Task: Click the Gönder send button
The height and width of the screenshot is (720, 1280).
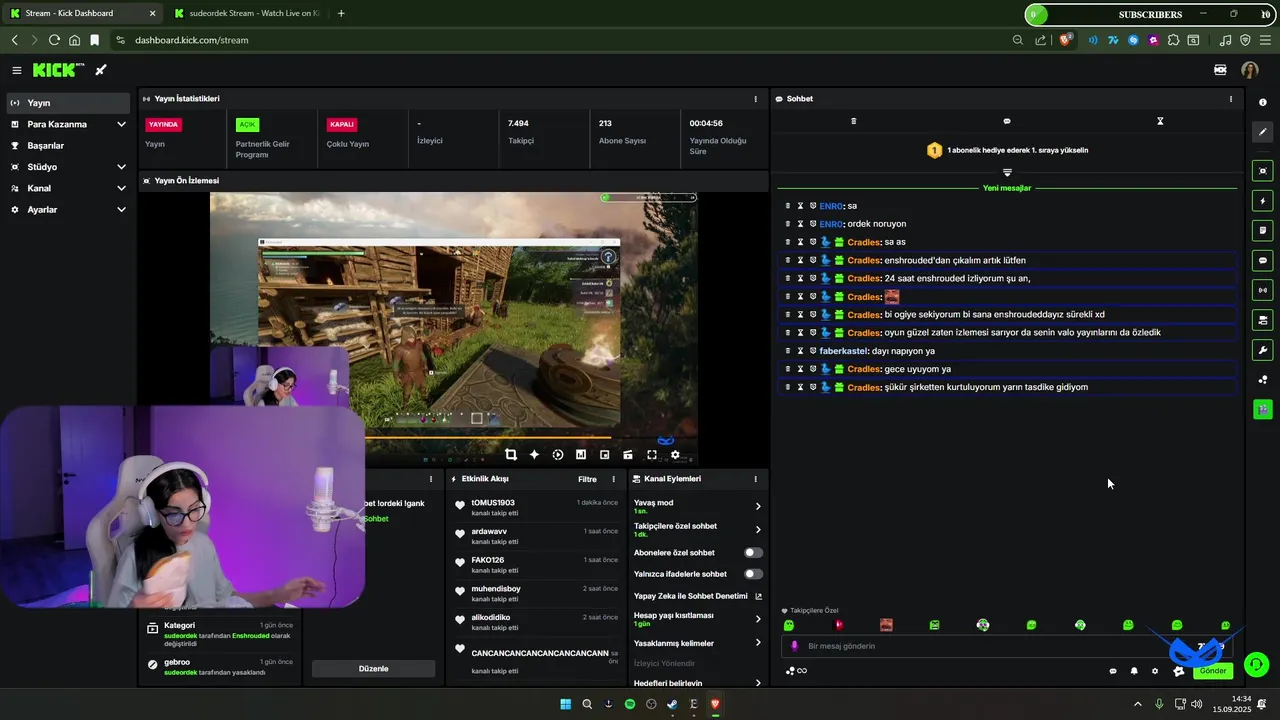Action: tap(1212, 671)
